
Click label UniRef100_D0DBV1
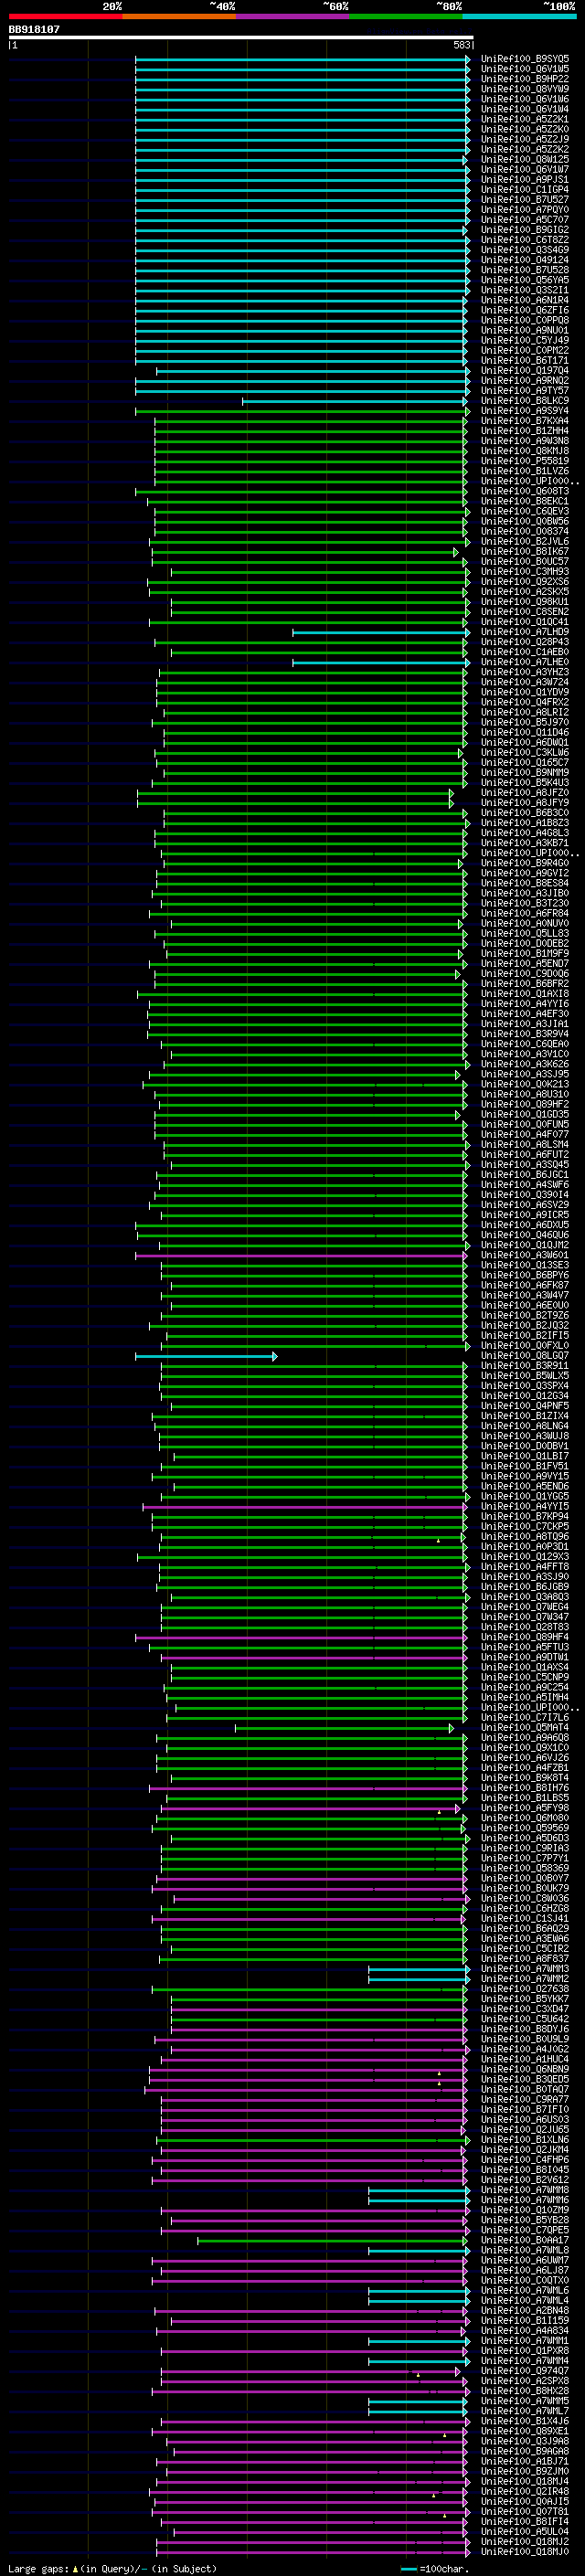pyautogui.click(x=525, y=1446)
